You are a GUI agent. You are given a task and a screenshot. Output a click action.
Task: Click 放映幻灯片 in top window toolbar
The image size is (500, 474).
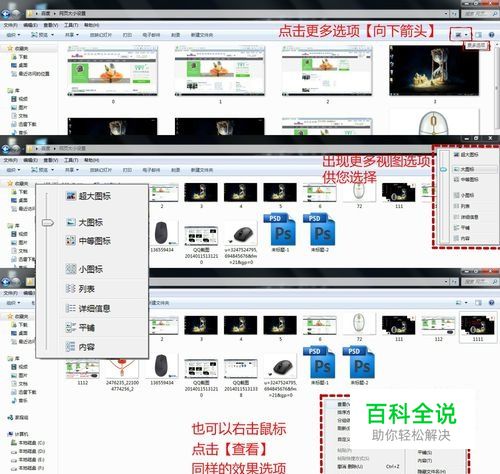tap(101, 35)
